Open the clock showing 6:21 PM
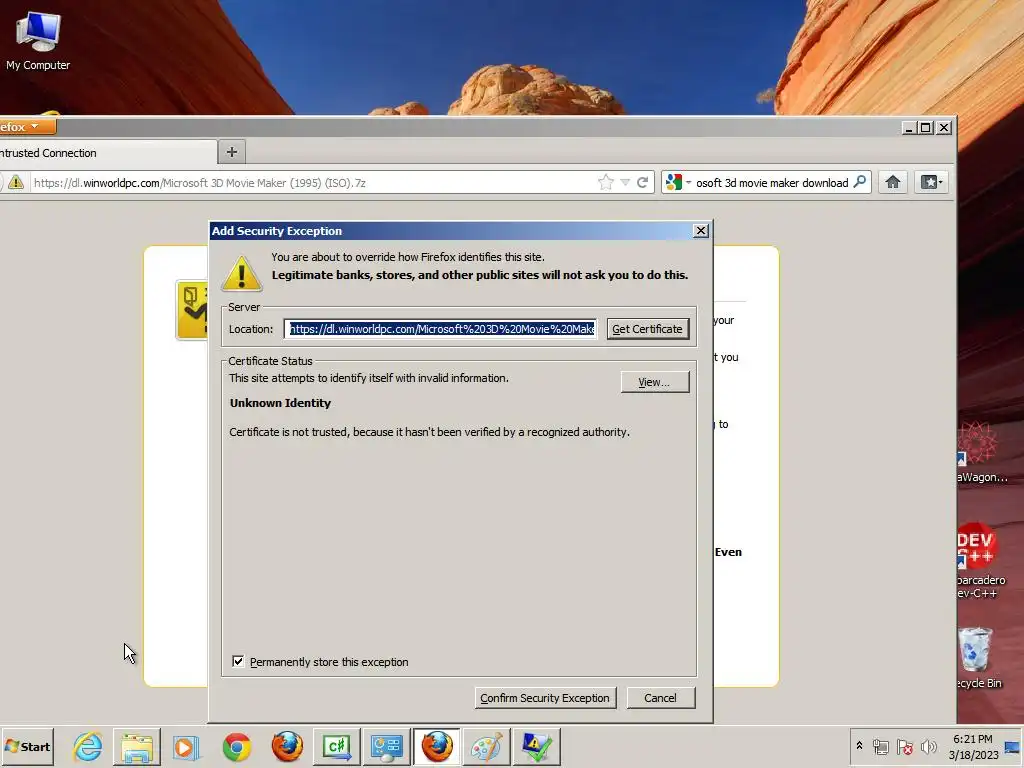Screen dimensions: 1024x768 click(x=973, y=746)
